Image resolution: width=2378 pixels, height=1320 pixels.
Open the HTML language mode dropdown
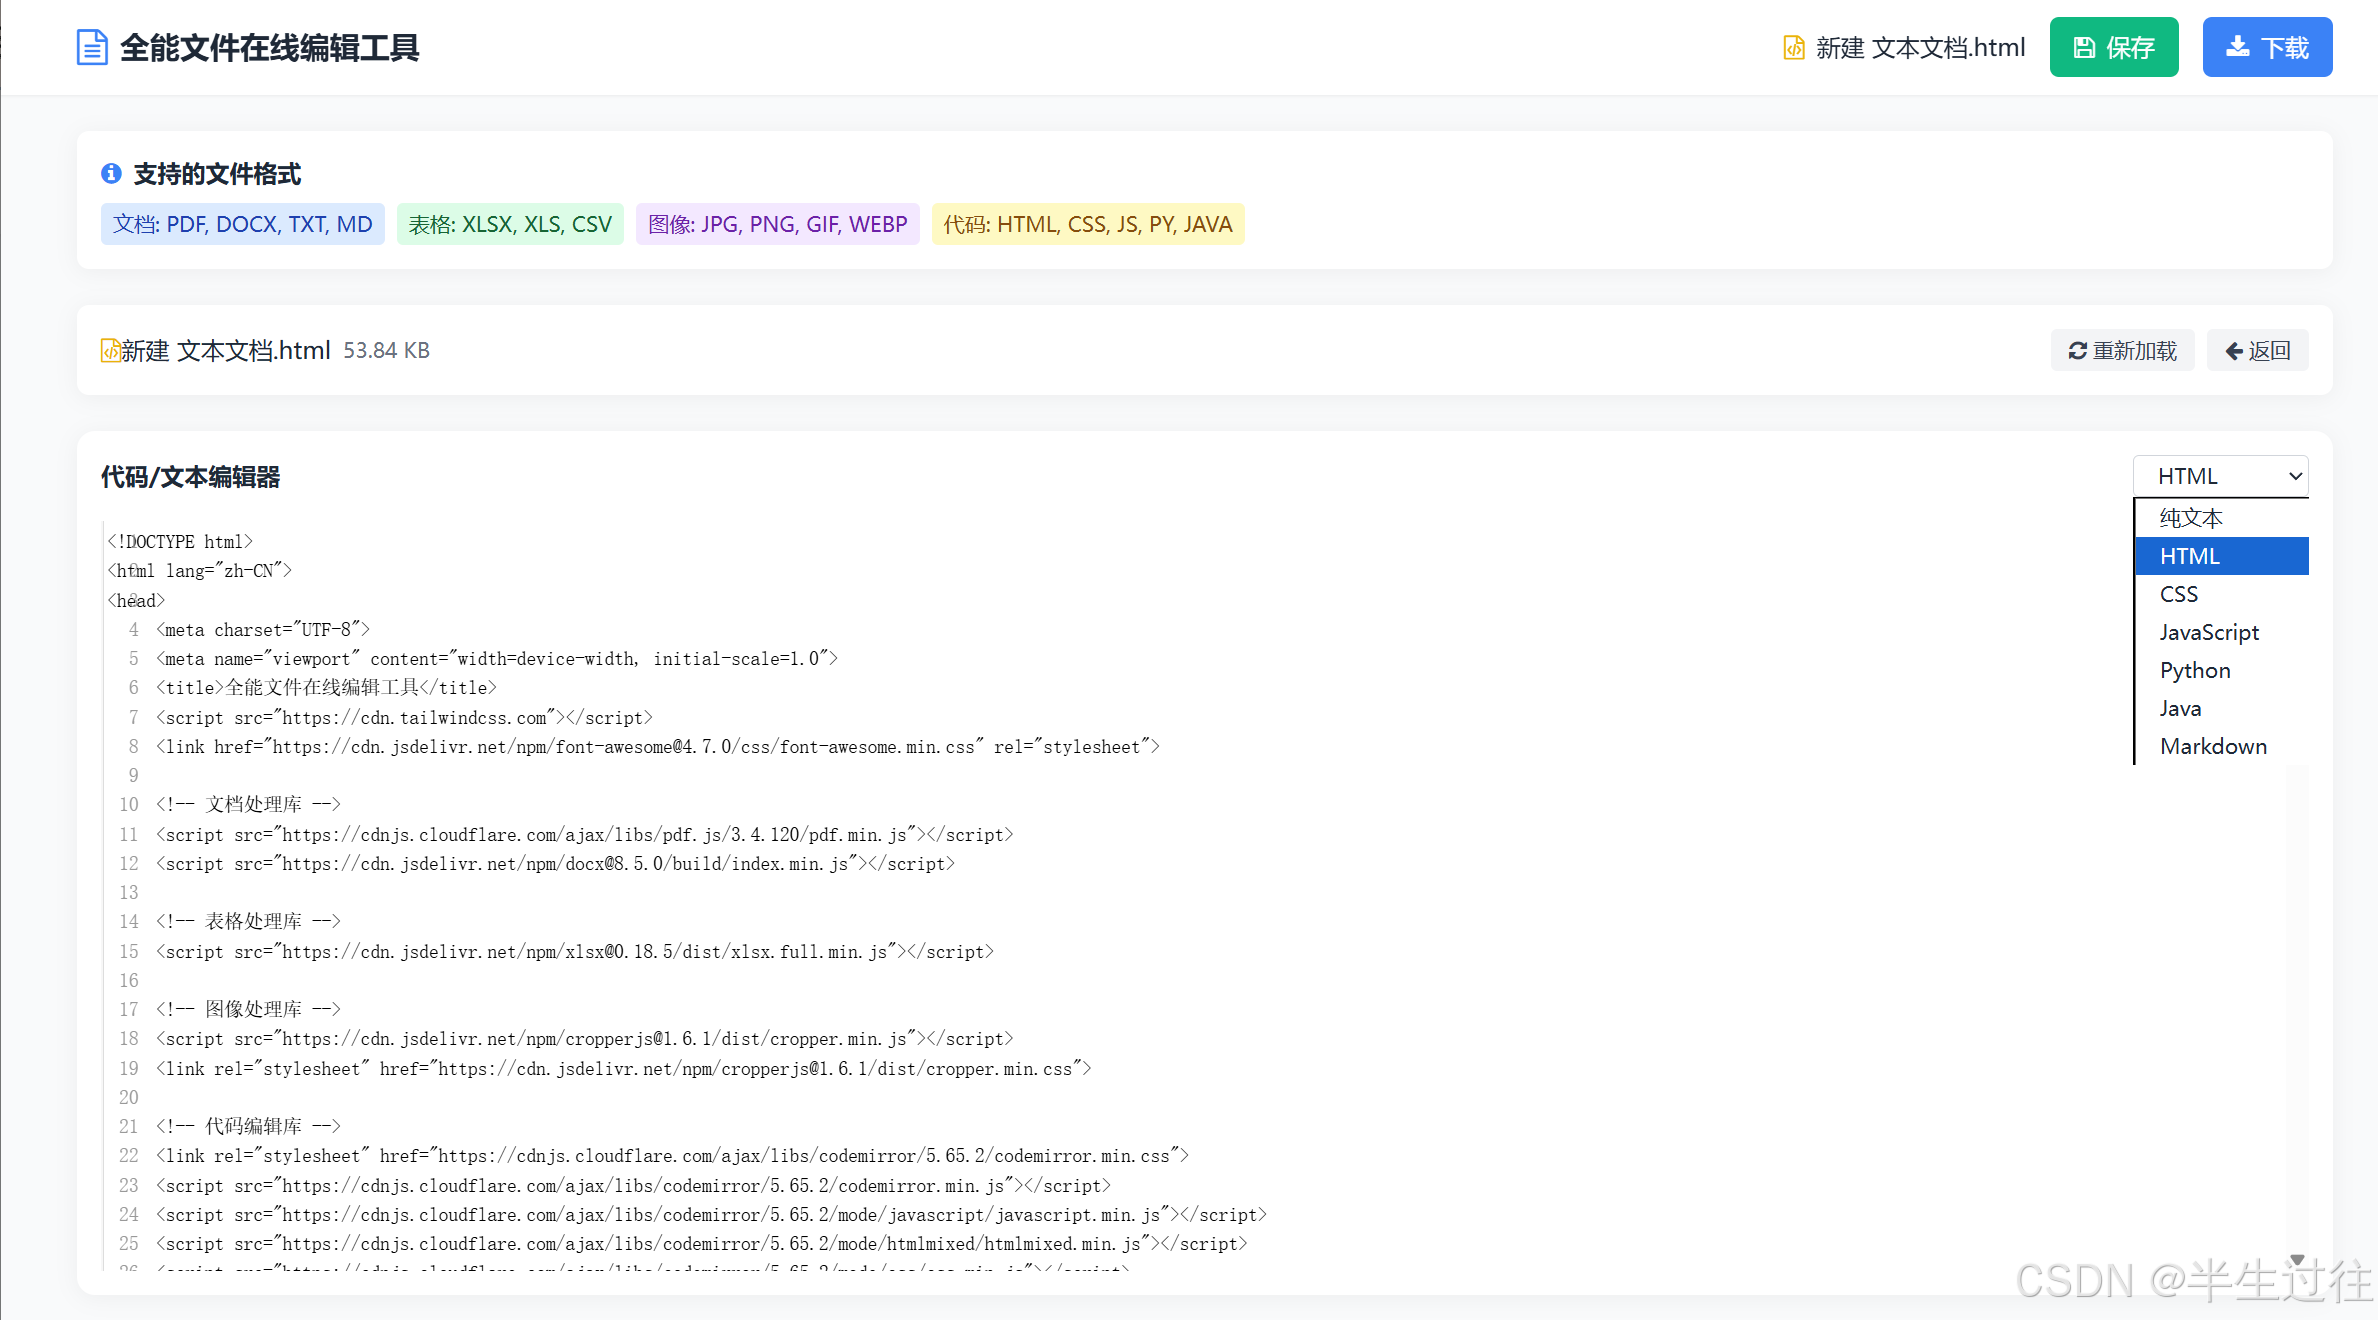2220,476
